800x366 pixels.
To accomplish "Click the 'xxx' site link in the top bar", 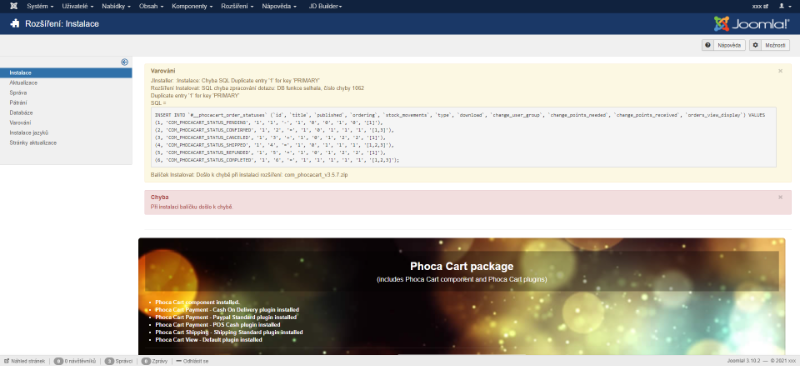I will [760, 6].
